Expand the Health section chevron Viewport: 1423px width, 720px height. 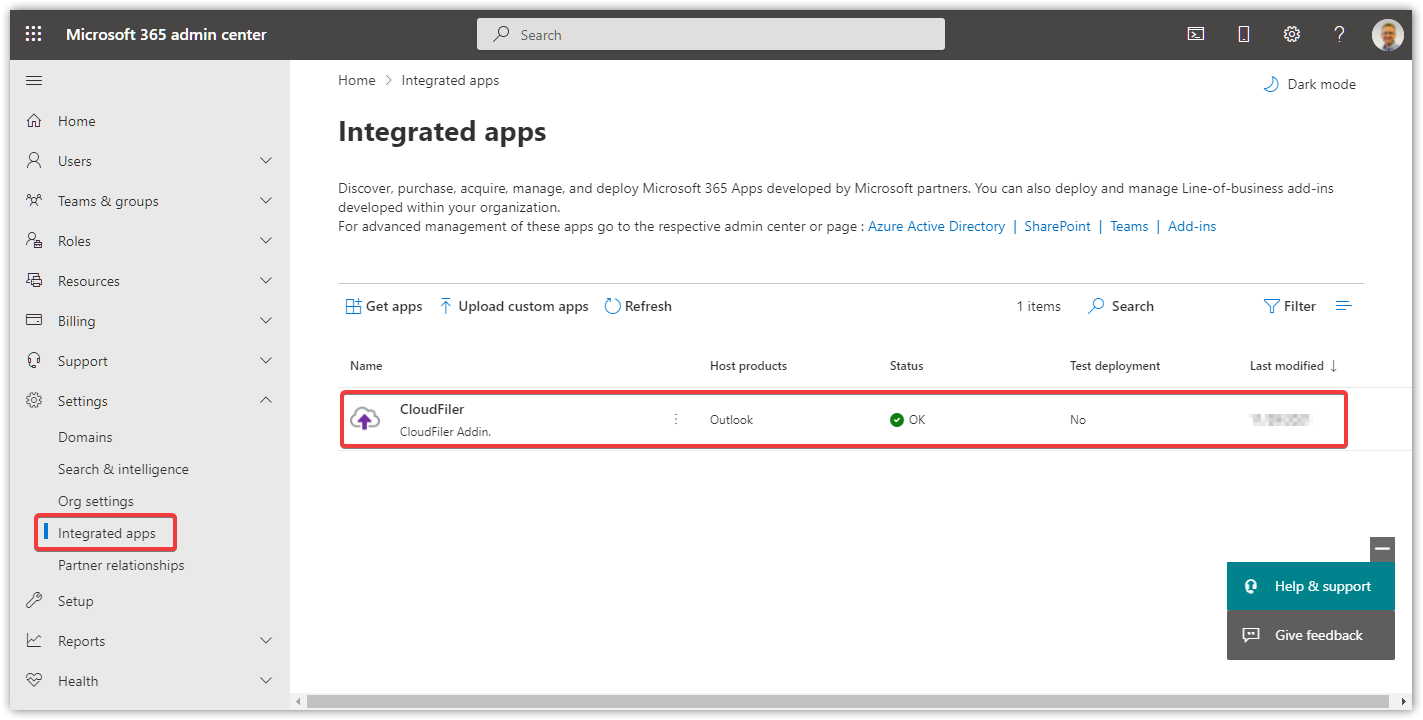[266, 680]
